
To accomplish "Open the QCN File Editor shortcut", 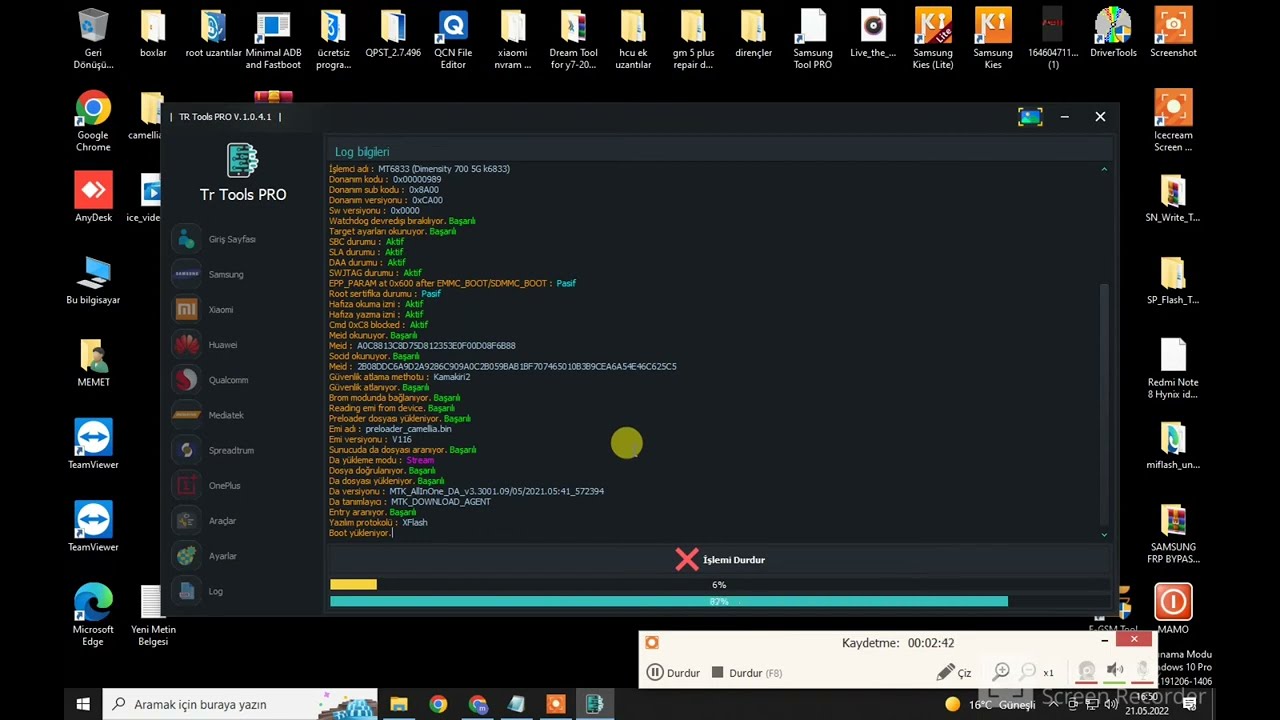I will (453, 40).
